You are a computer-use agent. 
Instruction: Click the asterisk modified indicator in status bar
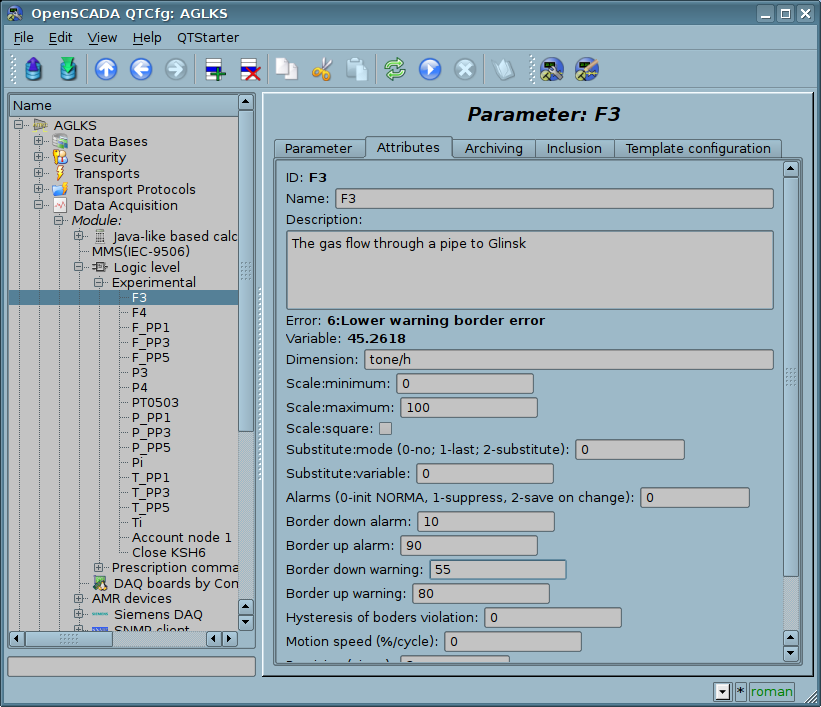click(740, 692)
